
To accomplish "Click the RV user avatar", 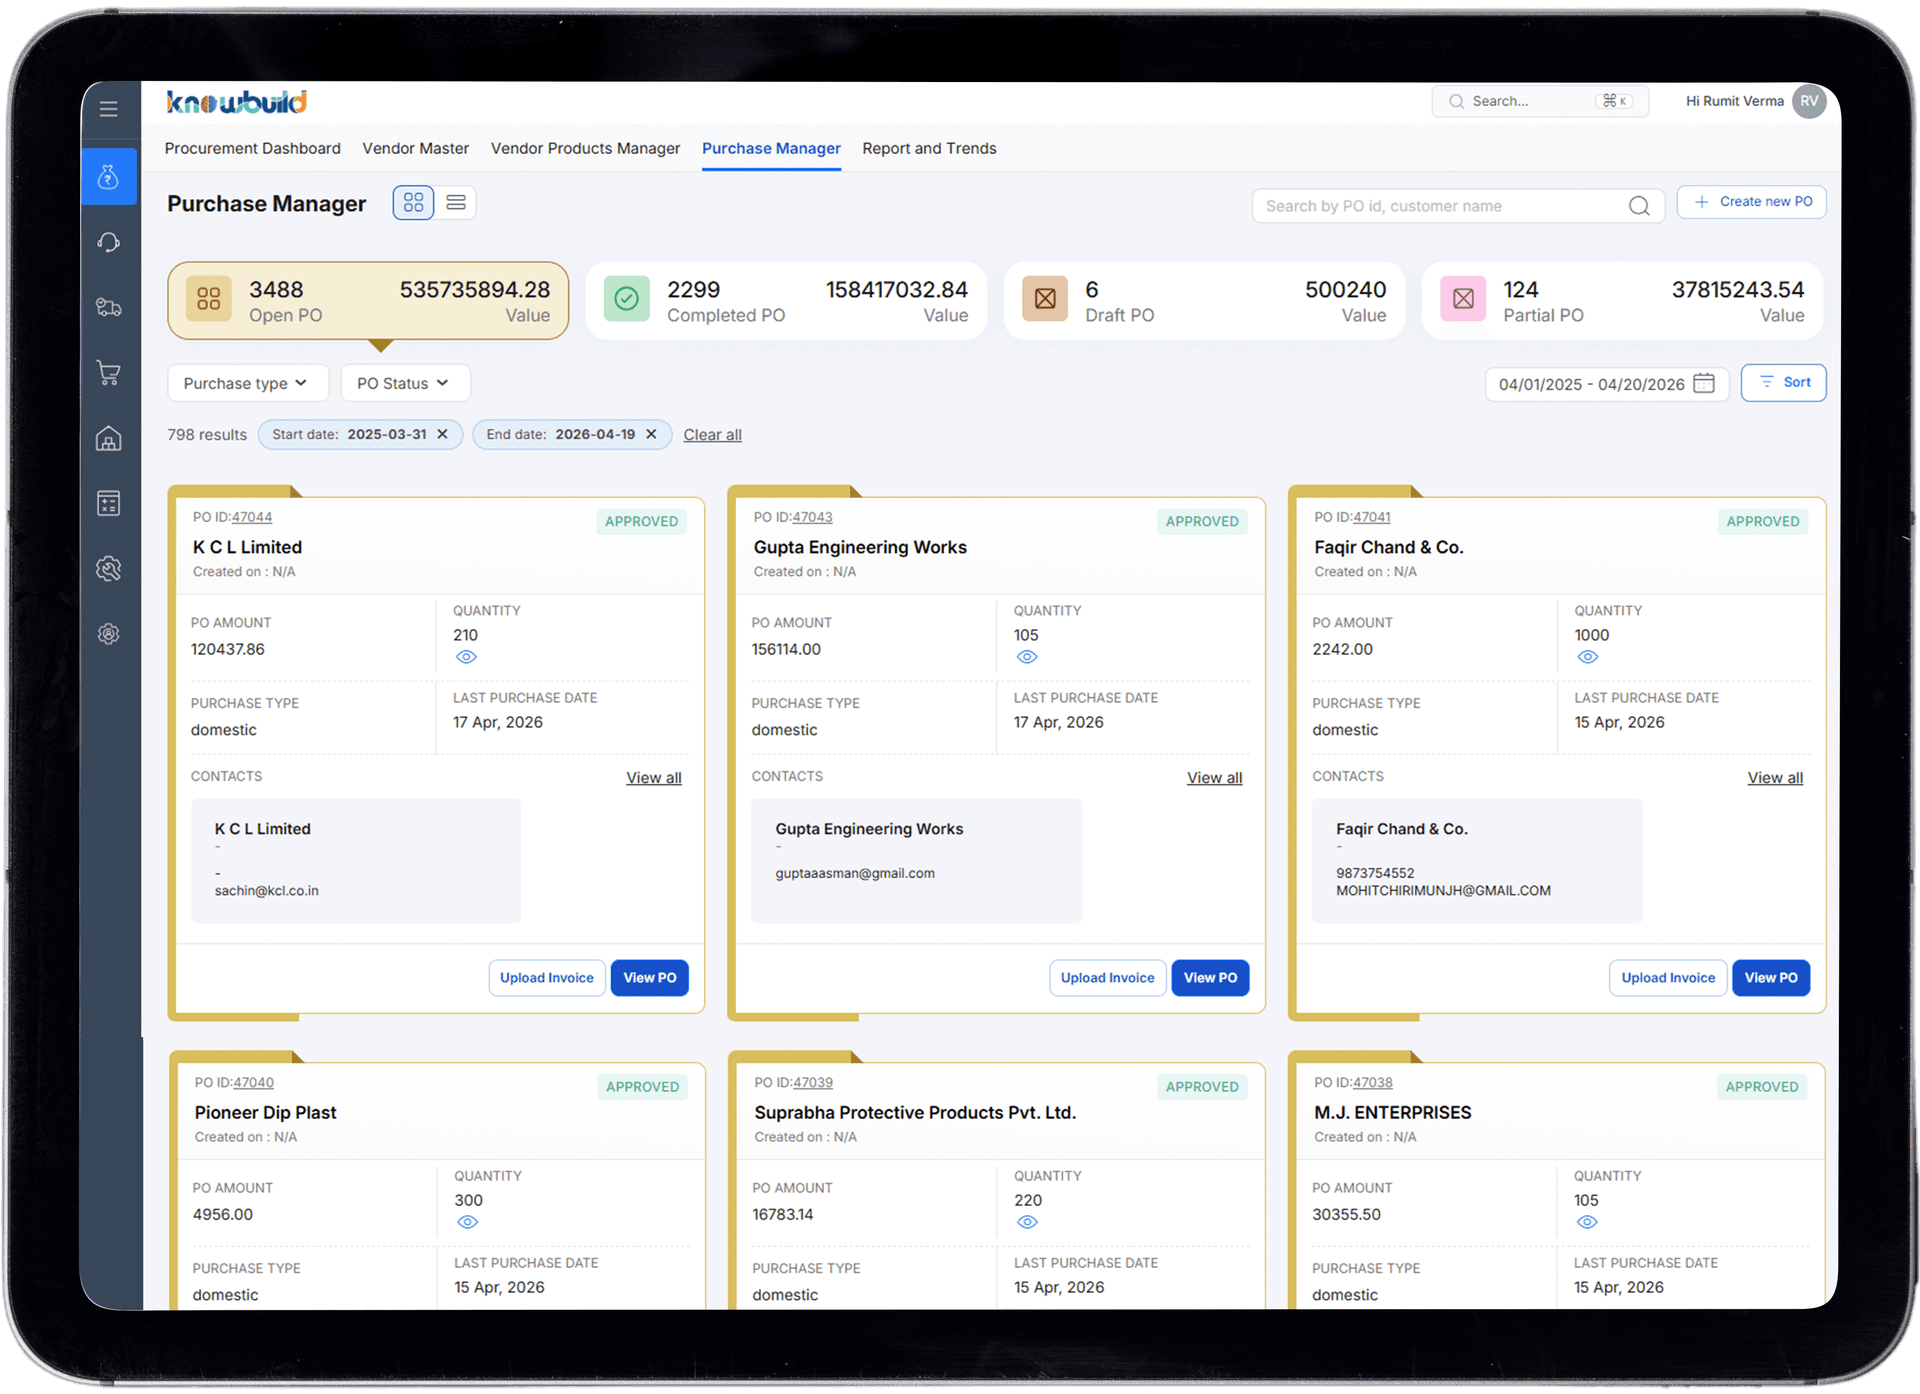I will pyautogui.click(x=1809, y=101).
